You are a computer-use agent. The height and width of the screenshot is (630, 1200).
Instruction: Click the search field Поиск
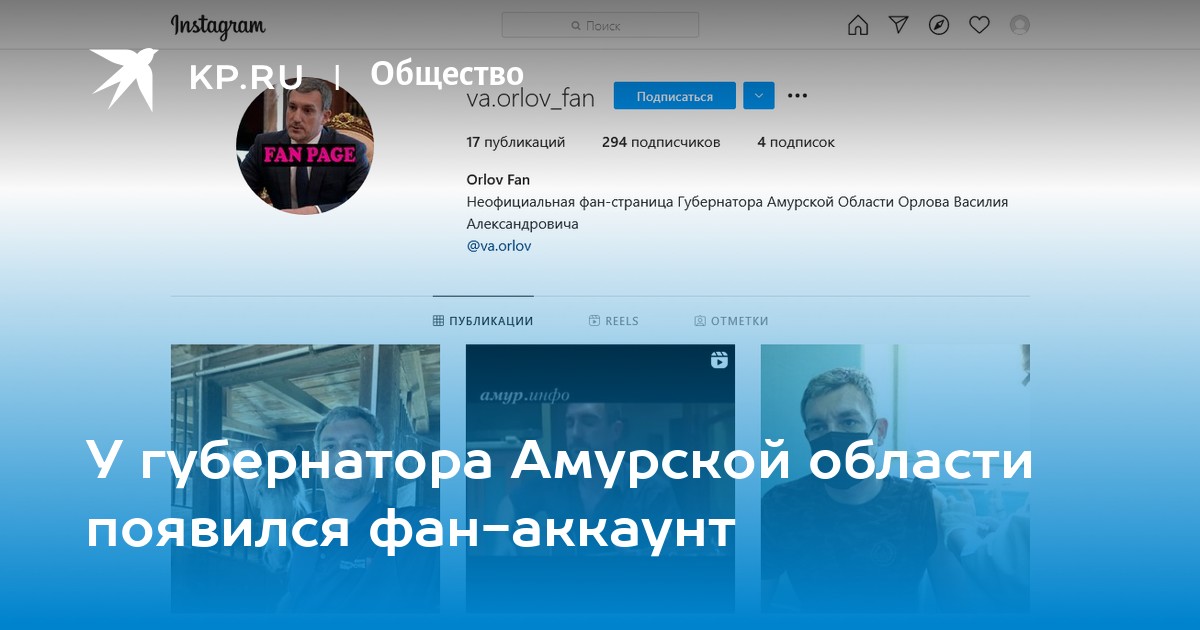click(x=600, y=25)
